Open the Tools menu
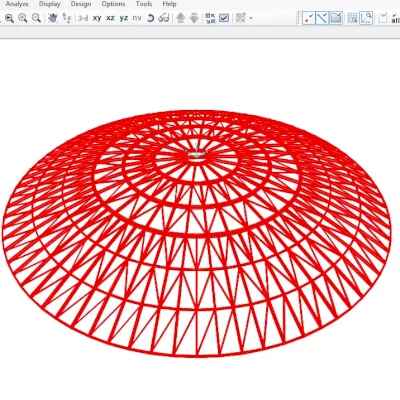 [x=144, y=4]
